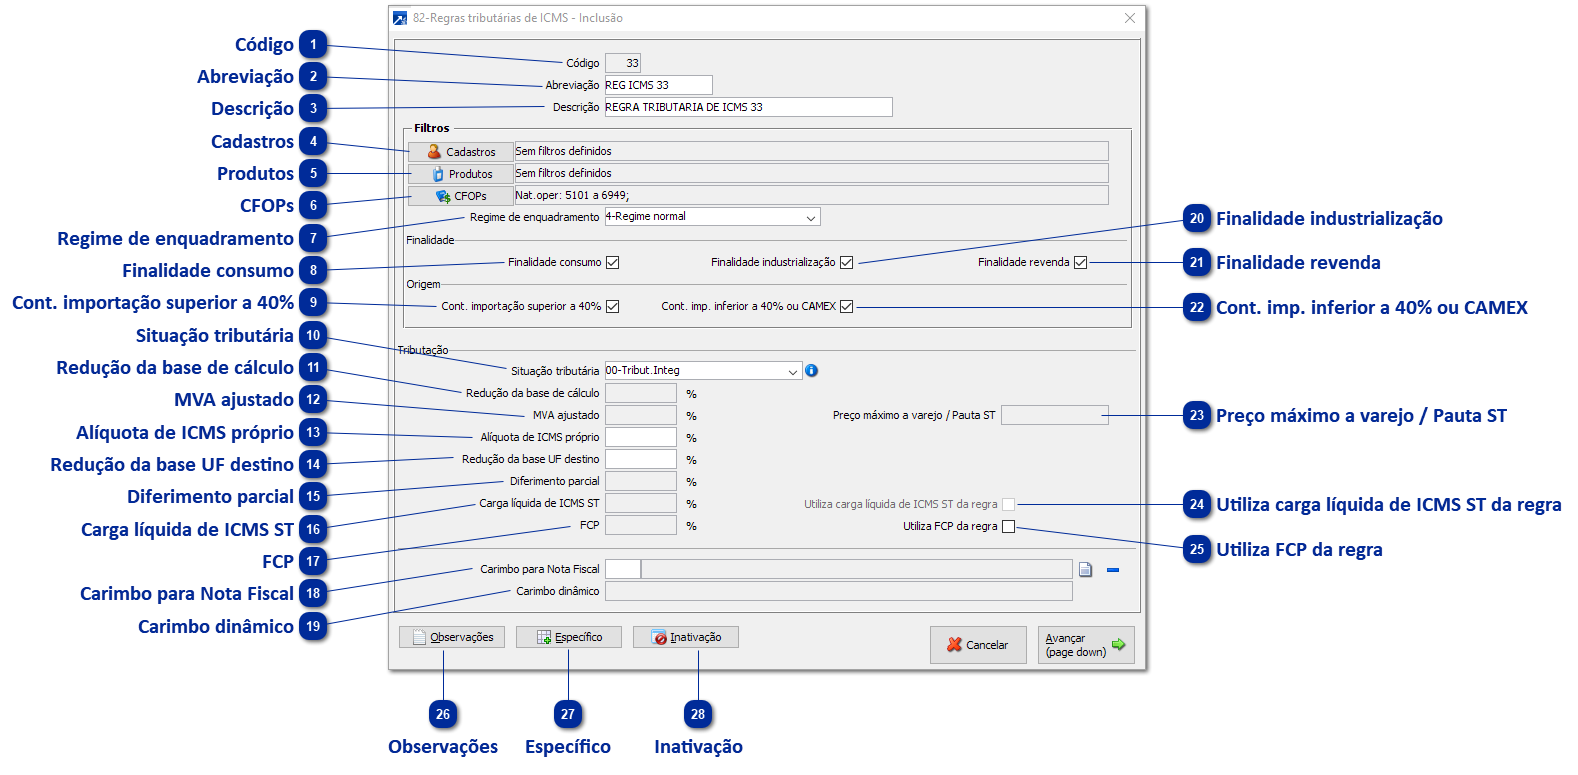Click the Diferimento parcial field
Screen dimensions: 1578x775
point(641,482)
